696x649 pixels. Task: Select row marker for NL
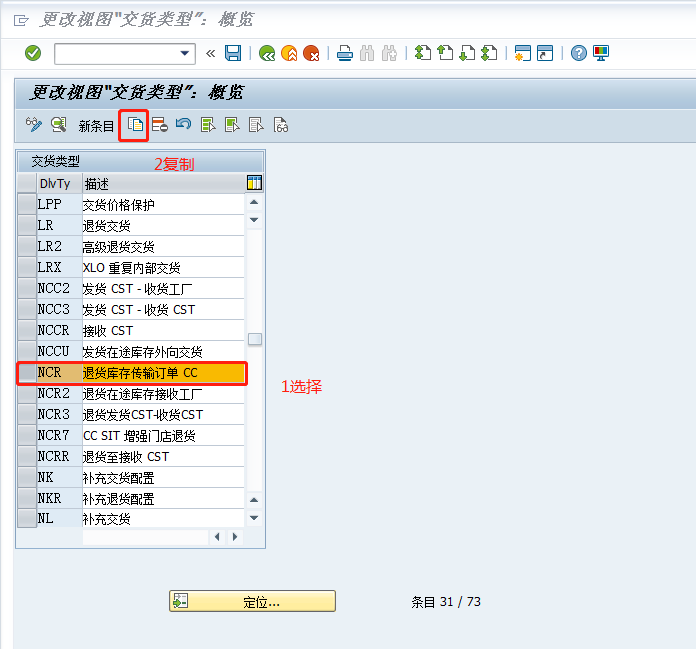click(28, 518)
